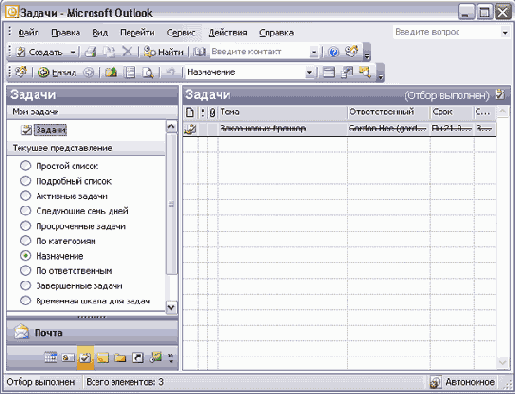515x394 pixels.
Task: Click the Print Preview magnifier icon
Action: 148,72
